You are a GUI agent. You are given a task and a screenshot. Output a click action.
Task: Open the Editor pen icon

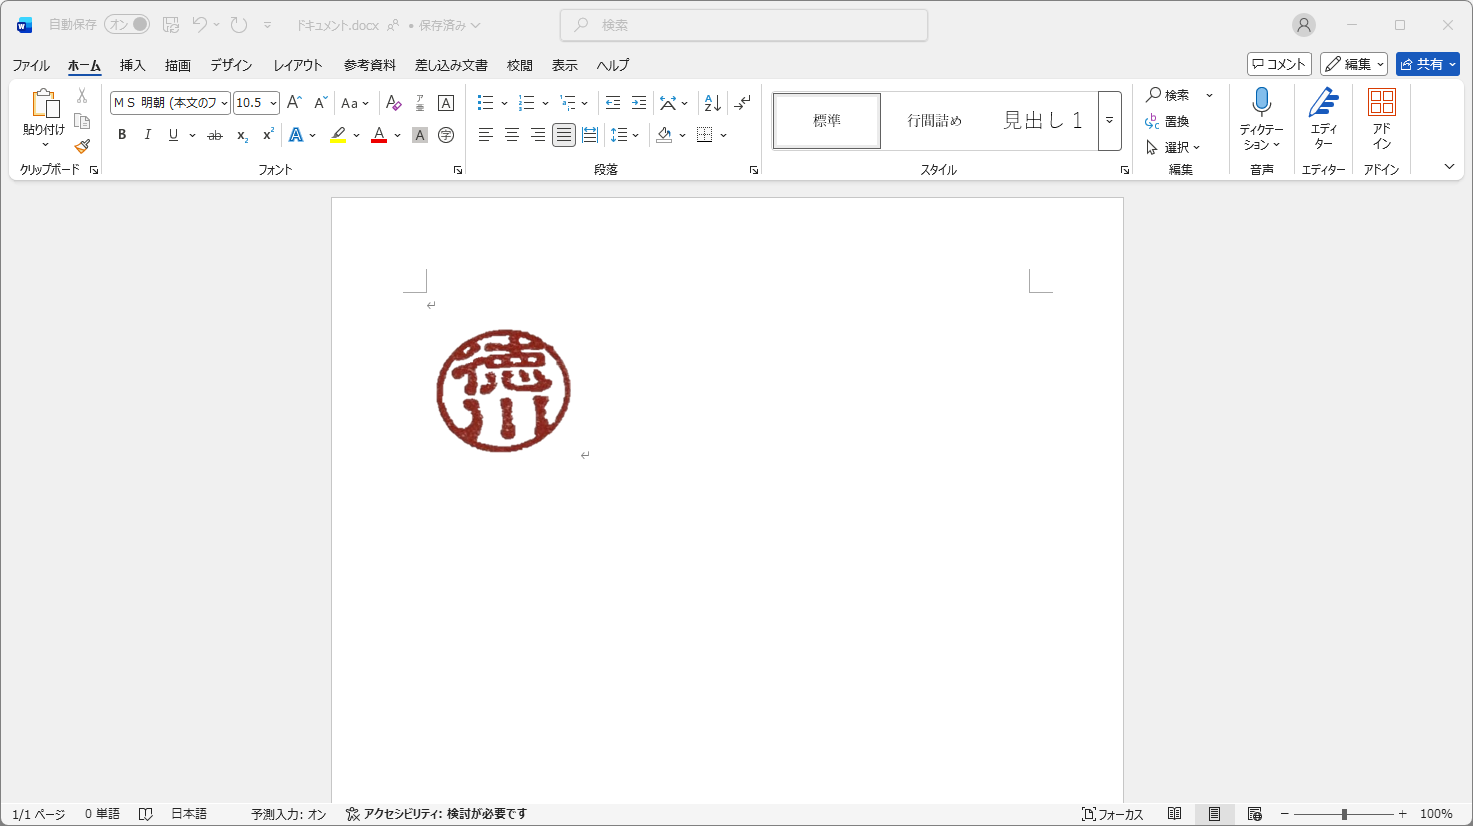1323,102
